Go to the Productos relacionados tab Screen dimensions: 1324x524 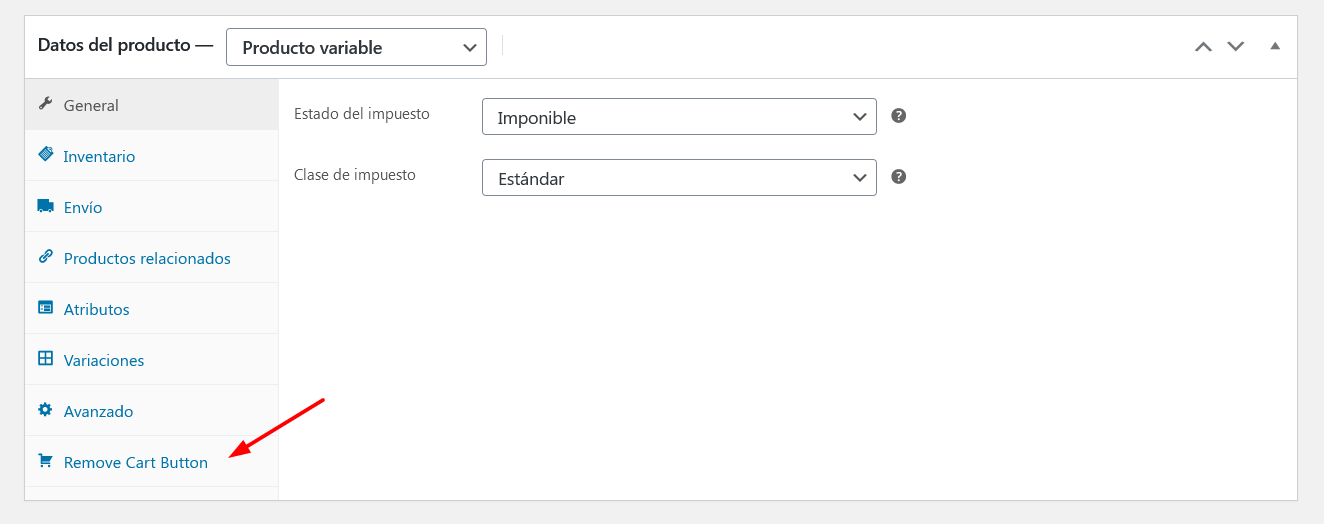[x=152, y=258]
